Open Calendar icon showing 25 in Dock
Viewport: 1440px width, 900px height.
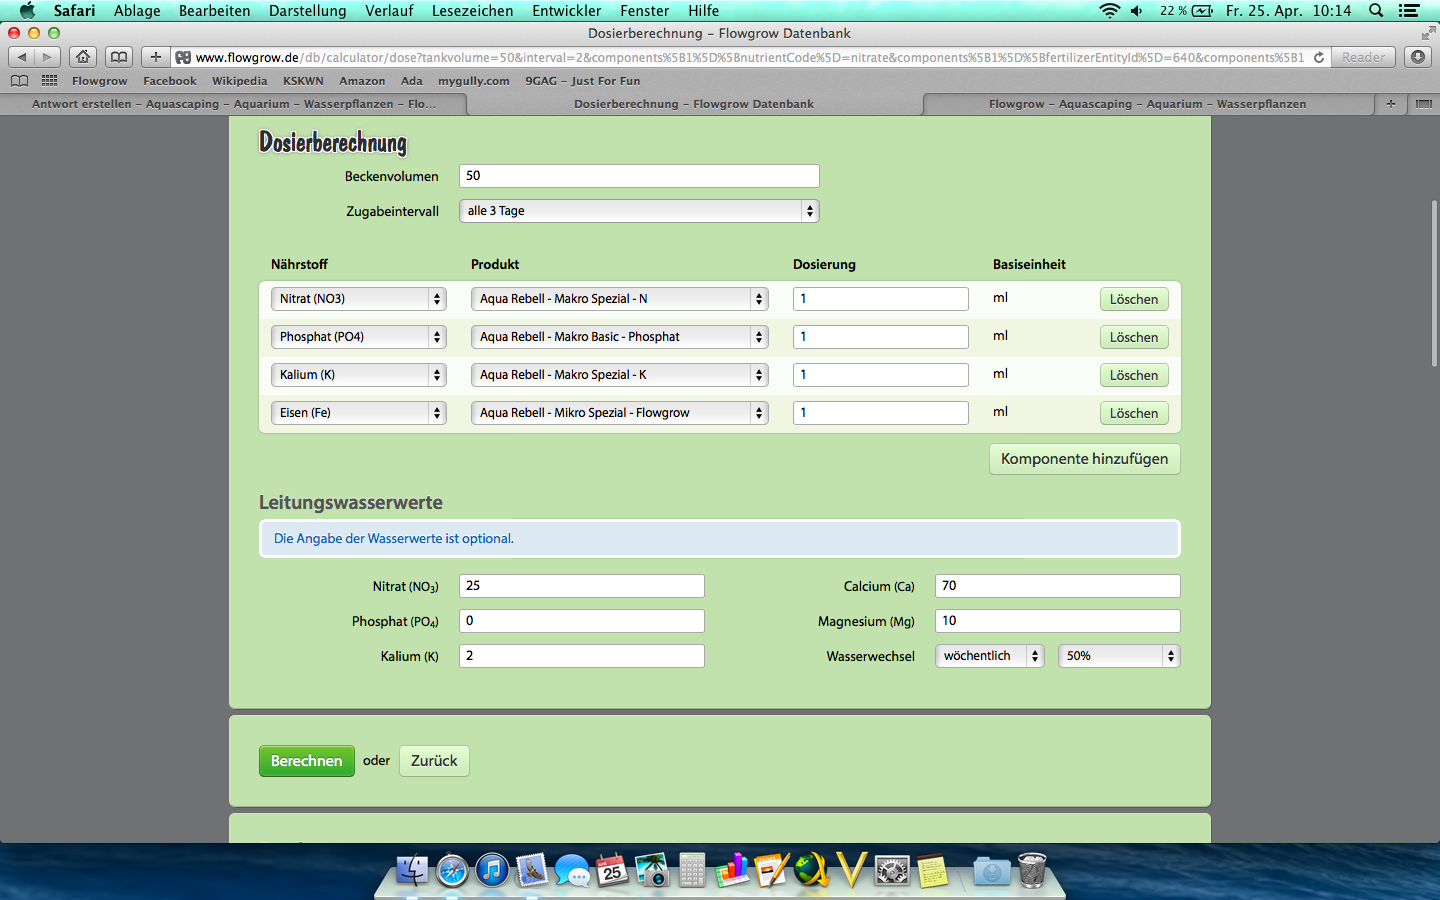coord(612,870)
